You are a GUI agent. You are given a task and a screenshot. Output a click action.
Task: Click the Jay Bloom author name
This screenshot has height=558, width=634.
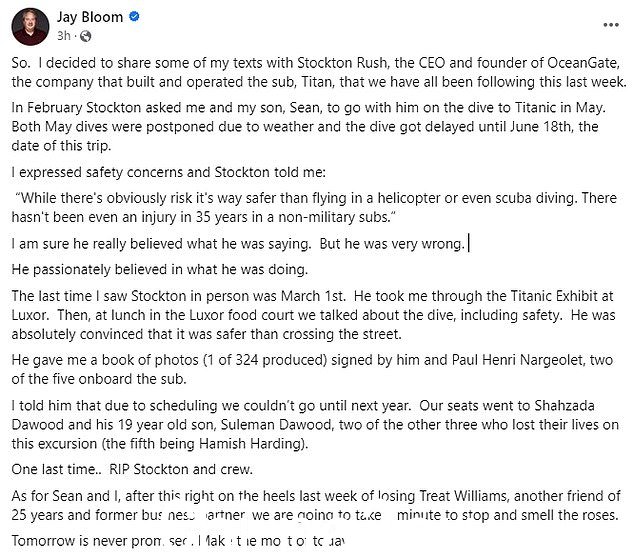click(x=90, y=17)
